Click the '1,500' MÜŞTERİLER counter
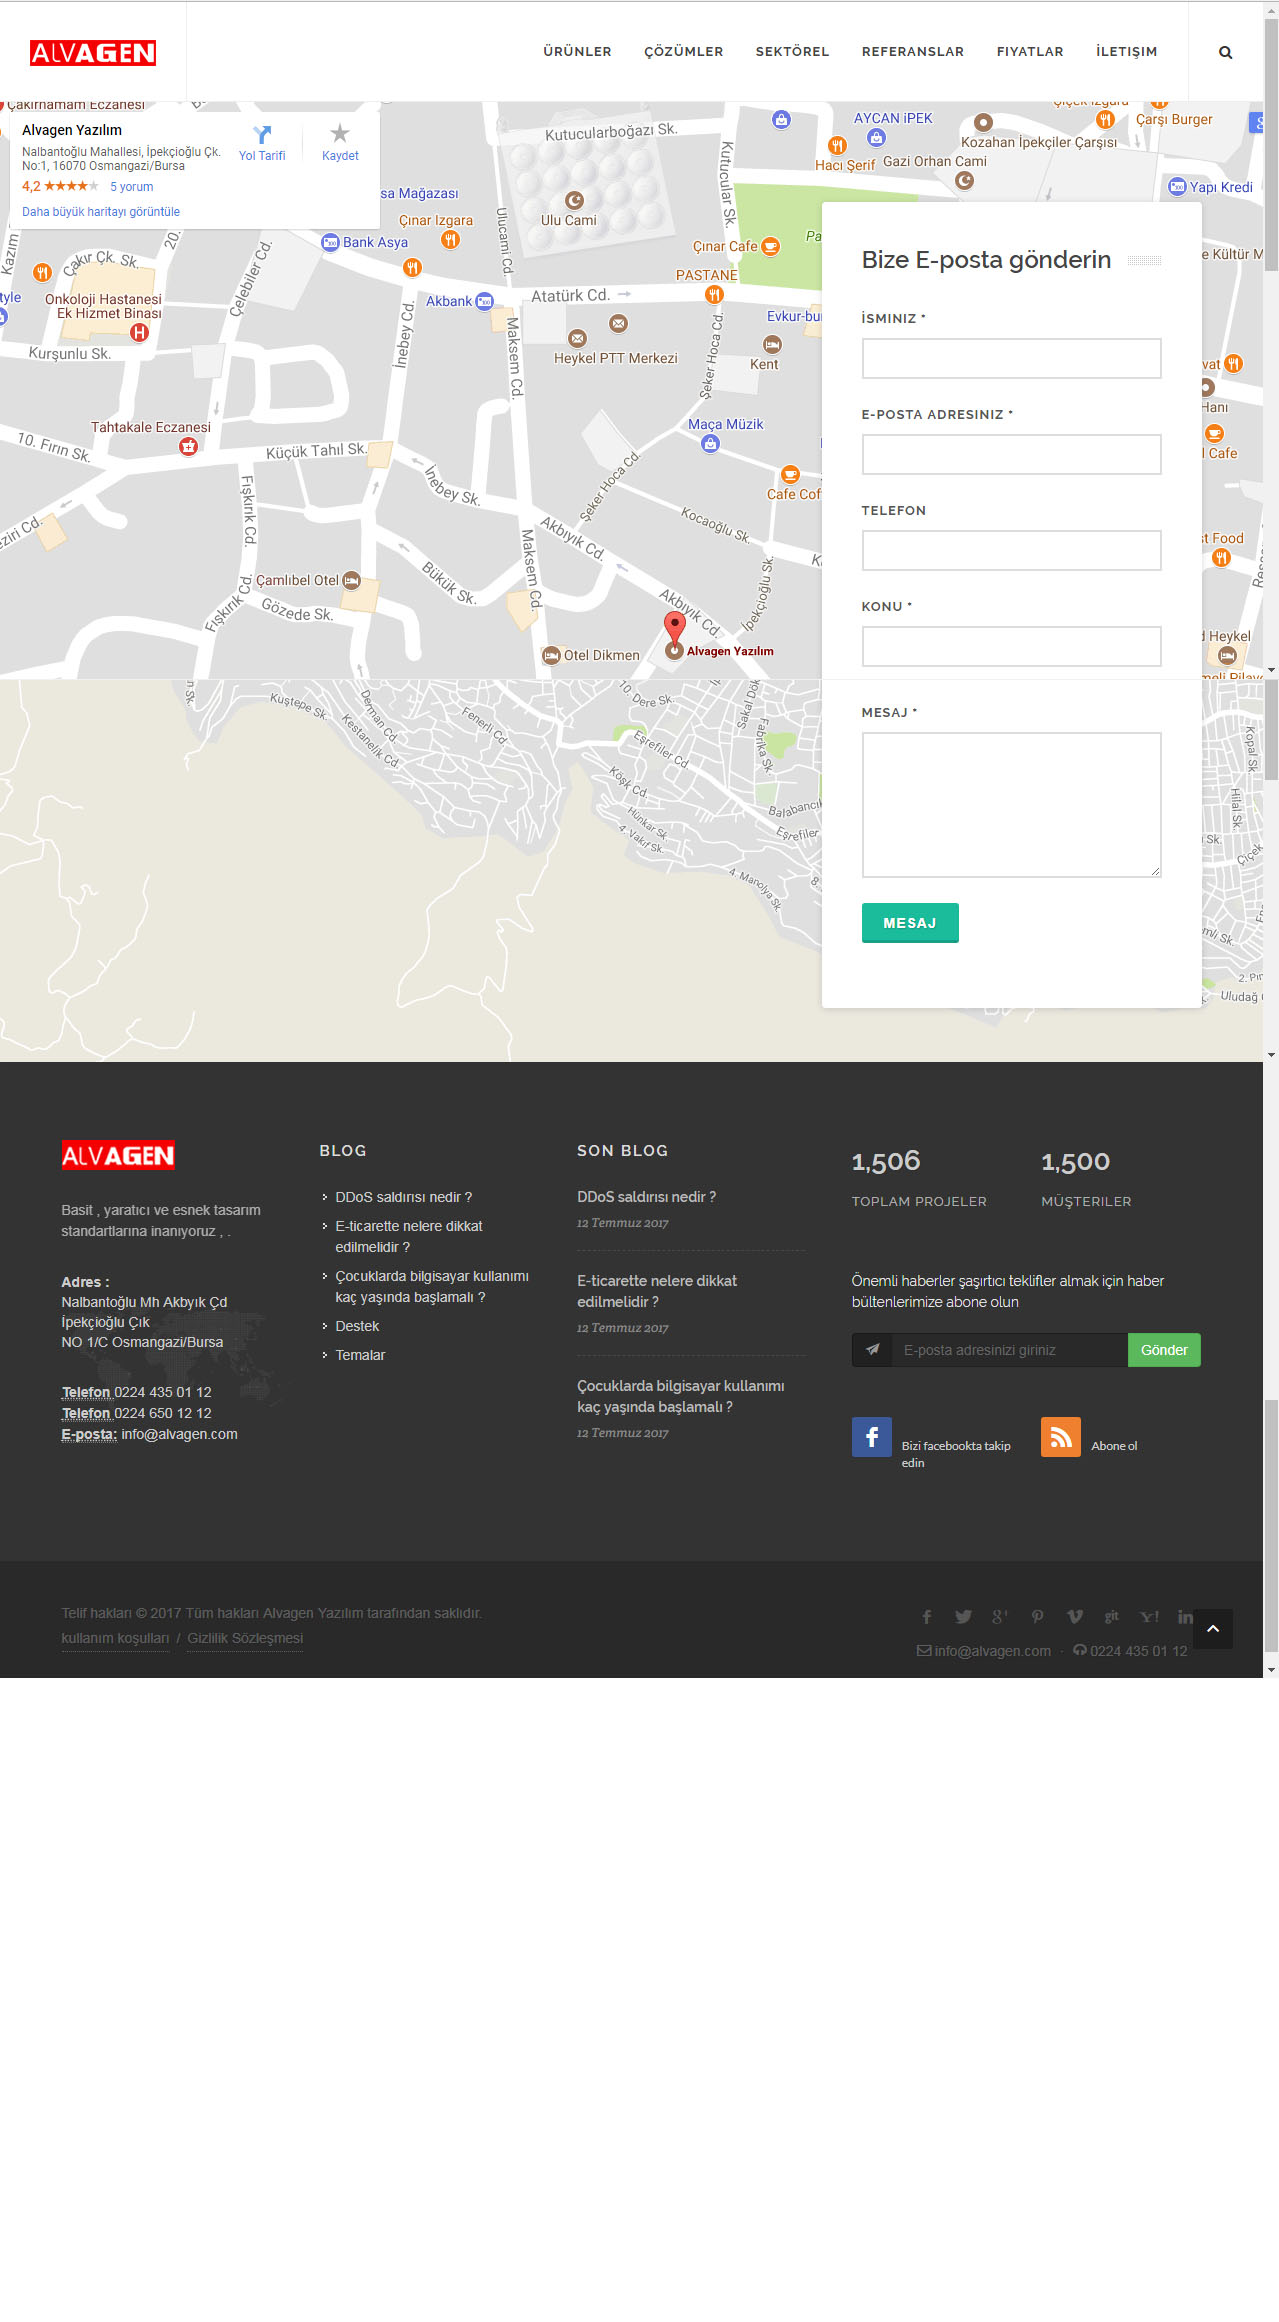This screenshot has height=2322, width=1279. coord(1075,1161)
